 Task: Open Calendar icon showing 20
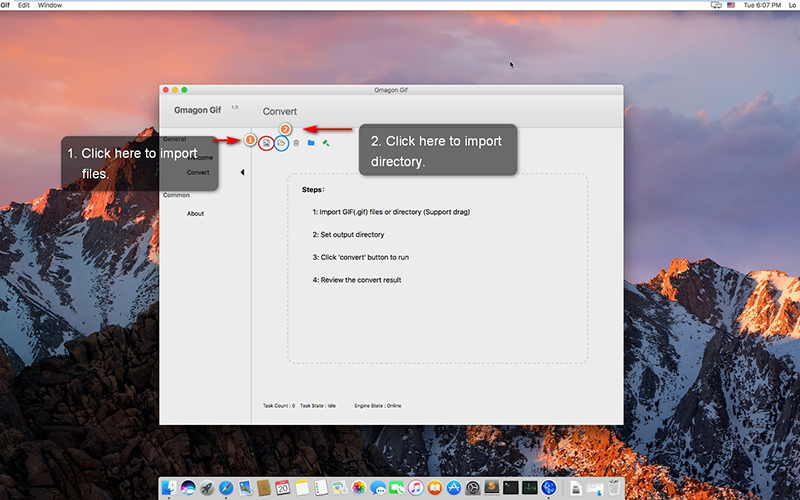pyautogui.click(x=283, y=488)
